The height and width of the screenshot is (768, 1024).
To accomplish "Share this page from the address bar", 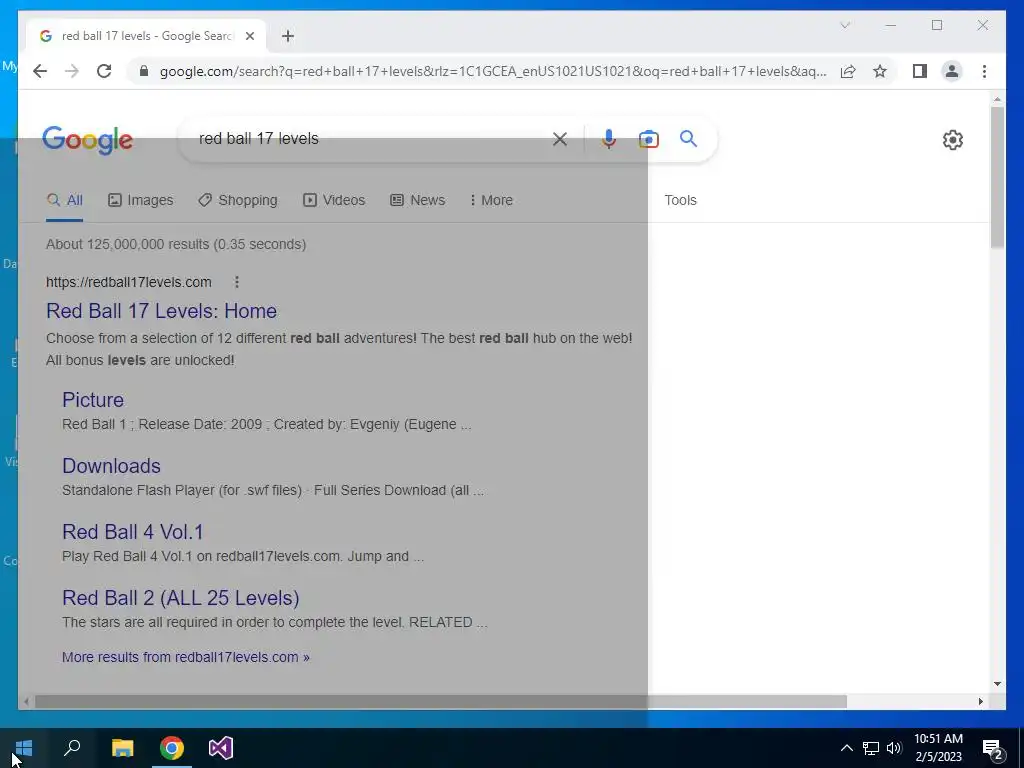I will [848, 71].
